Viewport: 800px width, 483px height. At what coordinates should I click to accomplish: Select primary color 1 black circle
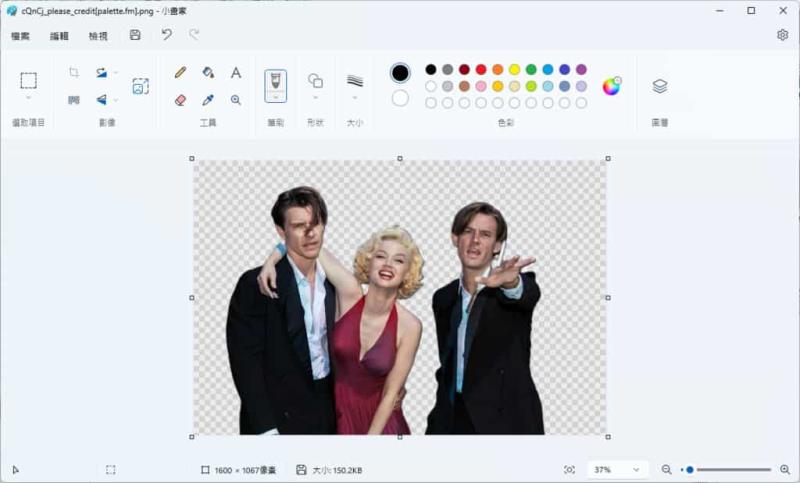pyautogui.click(x=401, y=73)
